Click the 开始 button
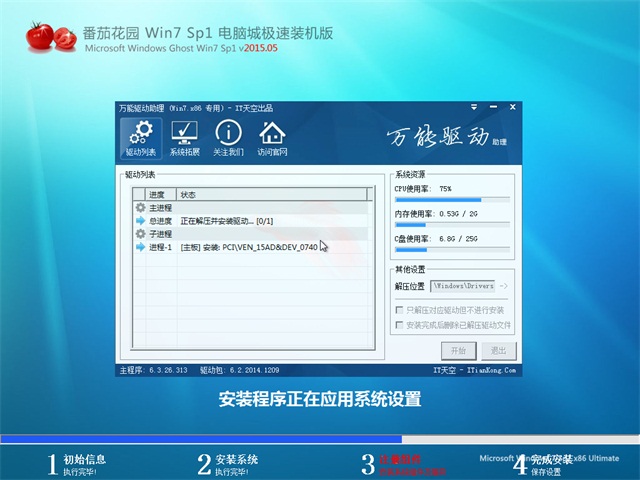Screen dimensions: 640x480 458,351
